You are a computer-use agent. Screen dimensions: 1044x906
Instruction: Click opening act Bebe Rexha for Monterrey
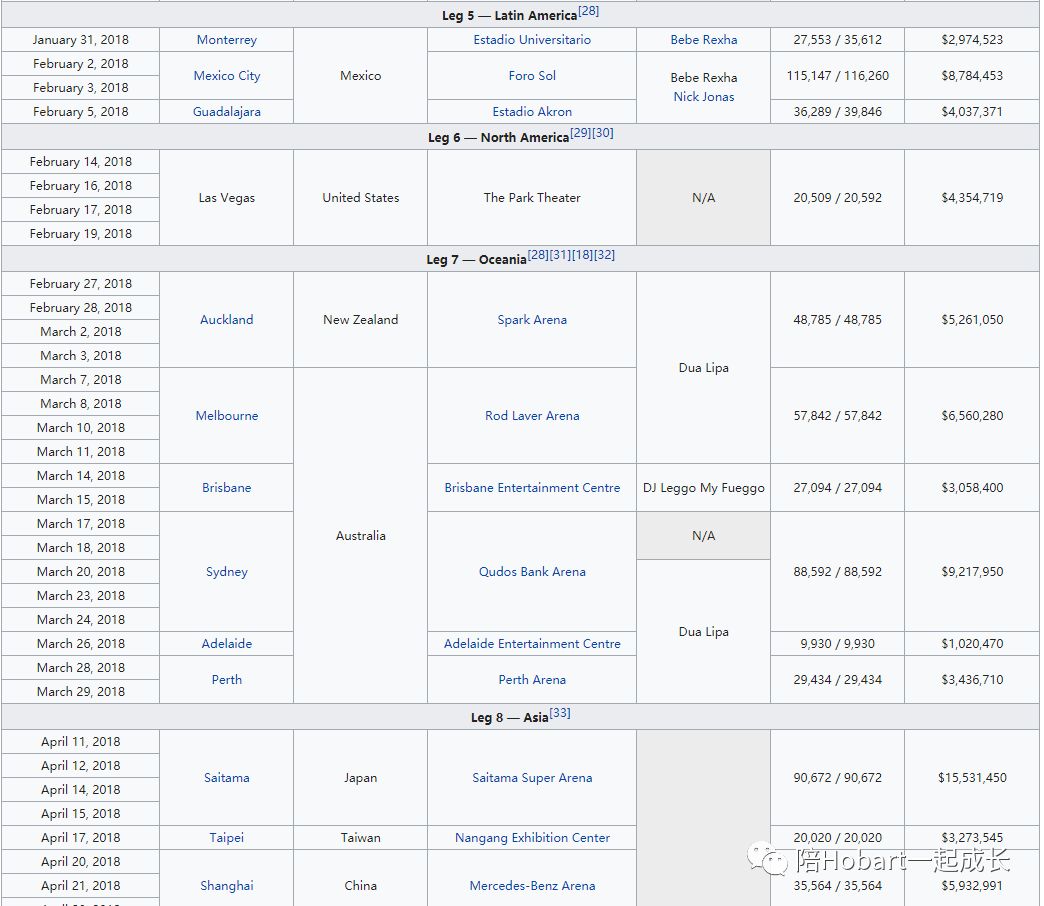pyautogui.click(x=703, y=40)
